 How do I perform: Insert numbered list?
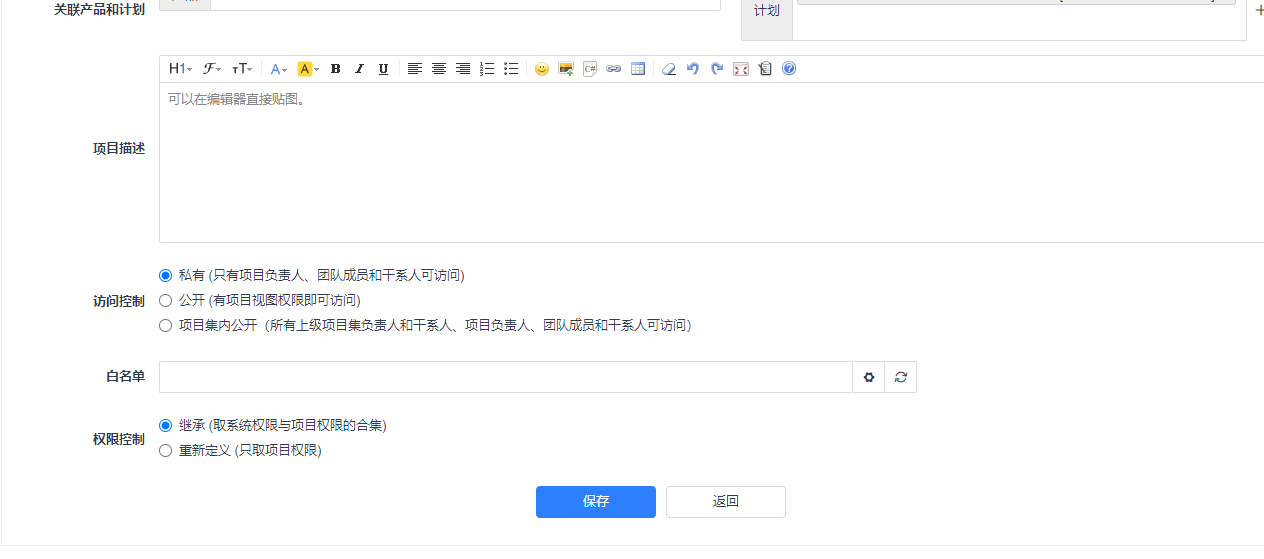[x=488, y=69]
